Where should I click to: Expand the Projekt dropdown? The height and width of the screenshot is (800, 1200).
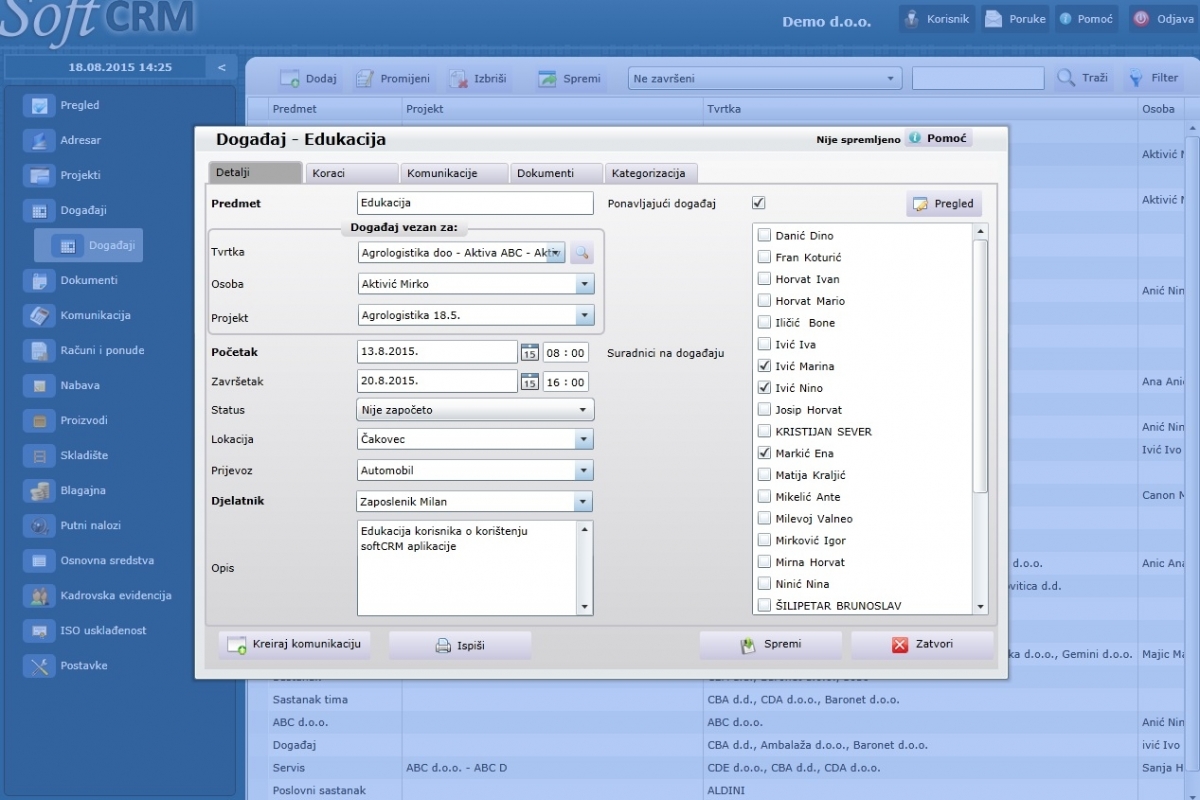coord(585,316)
